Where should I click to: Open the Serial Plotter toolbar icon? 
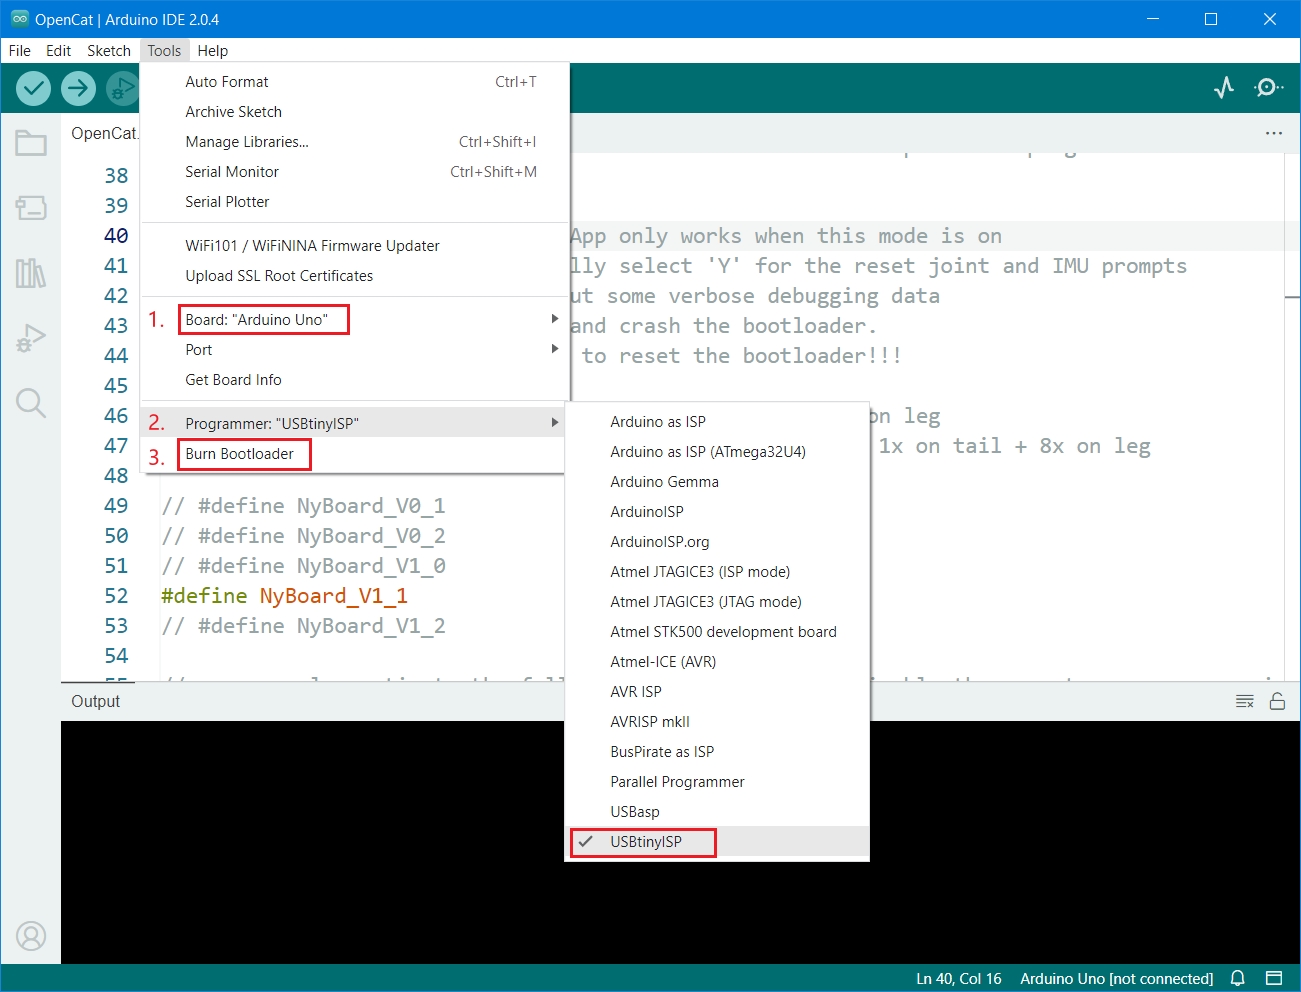point(1224,88)
